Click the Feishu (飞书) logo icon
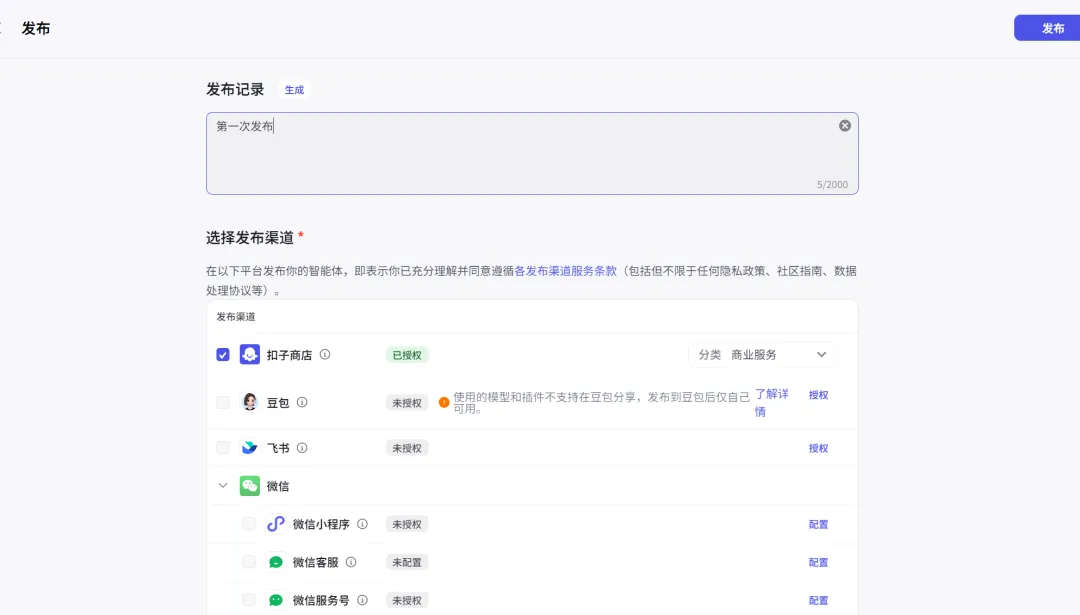The image size is (1080, 615). 250,448
